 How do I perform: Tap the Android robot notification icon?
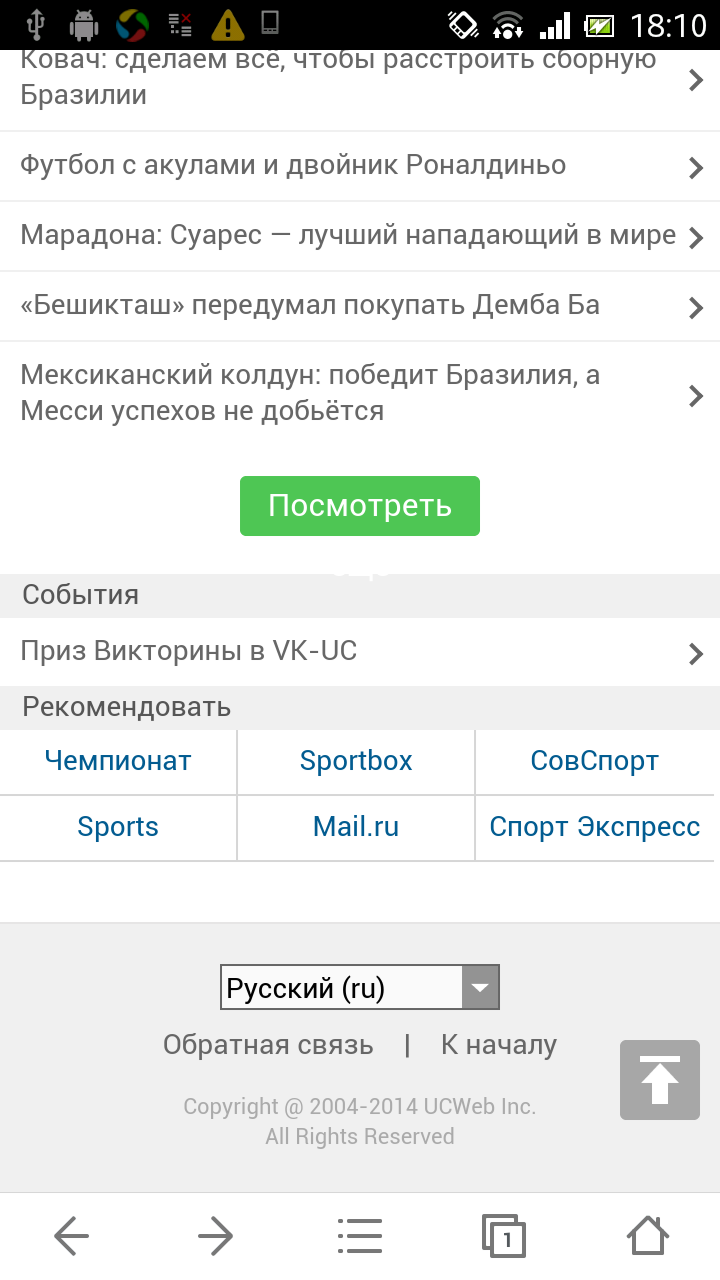[85, 24]
